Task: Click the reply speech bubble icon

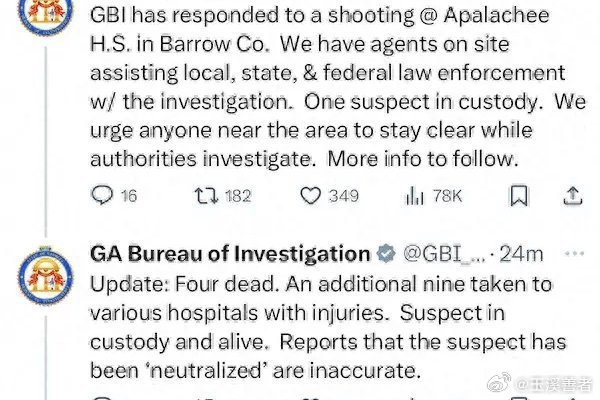Action: [102, 195]
